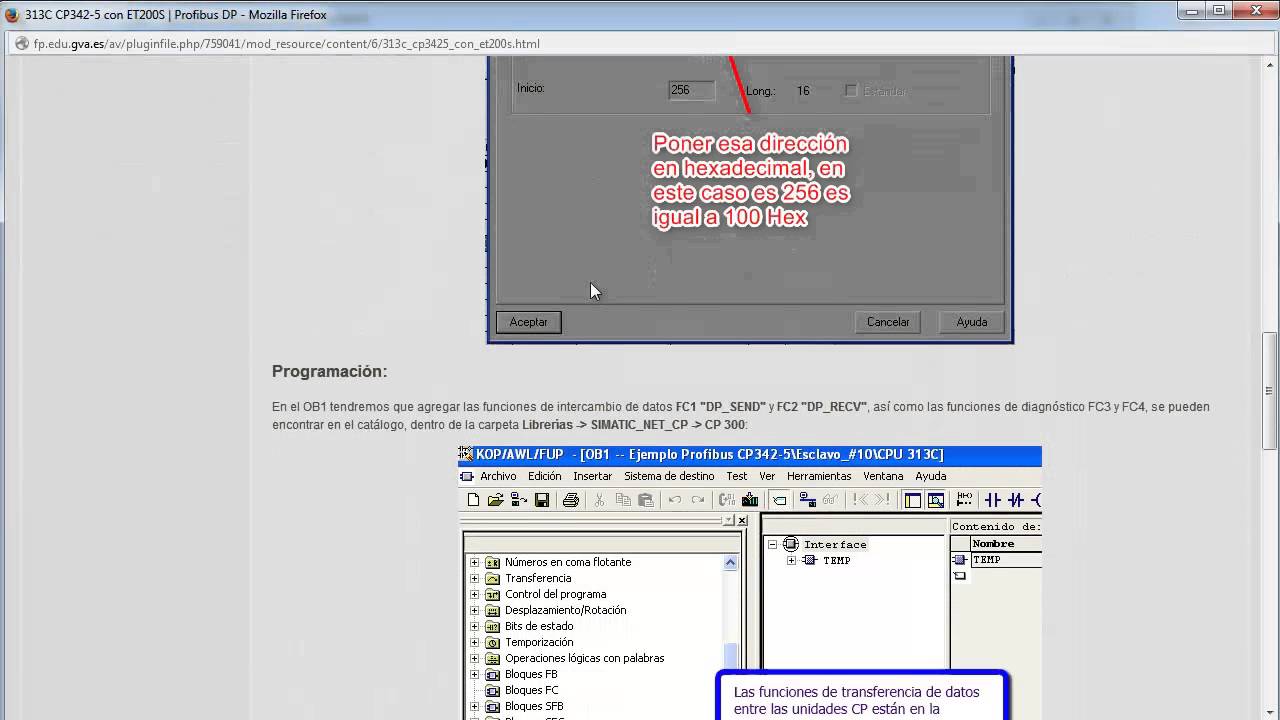Open the Sistema de destino menu
The width and height of the screenshot is (1280, 720).
pyautogui.click(x=669, y=476)
